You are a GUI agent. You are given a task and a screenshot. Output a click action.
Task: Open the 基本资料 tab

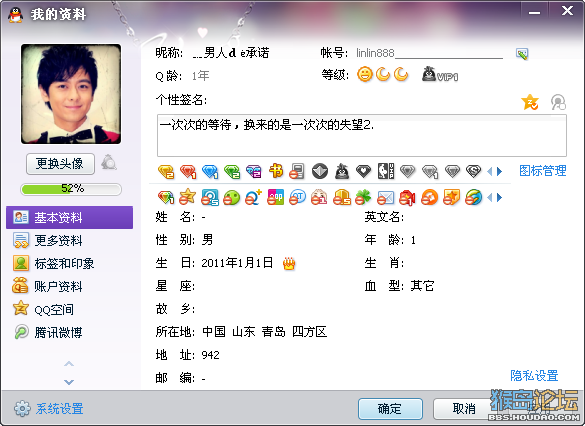click(69, 217)
